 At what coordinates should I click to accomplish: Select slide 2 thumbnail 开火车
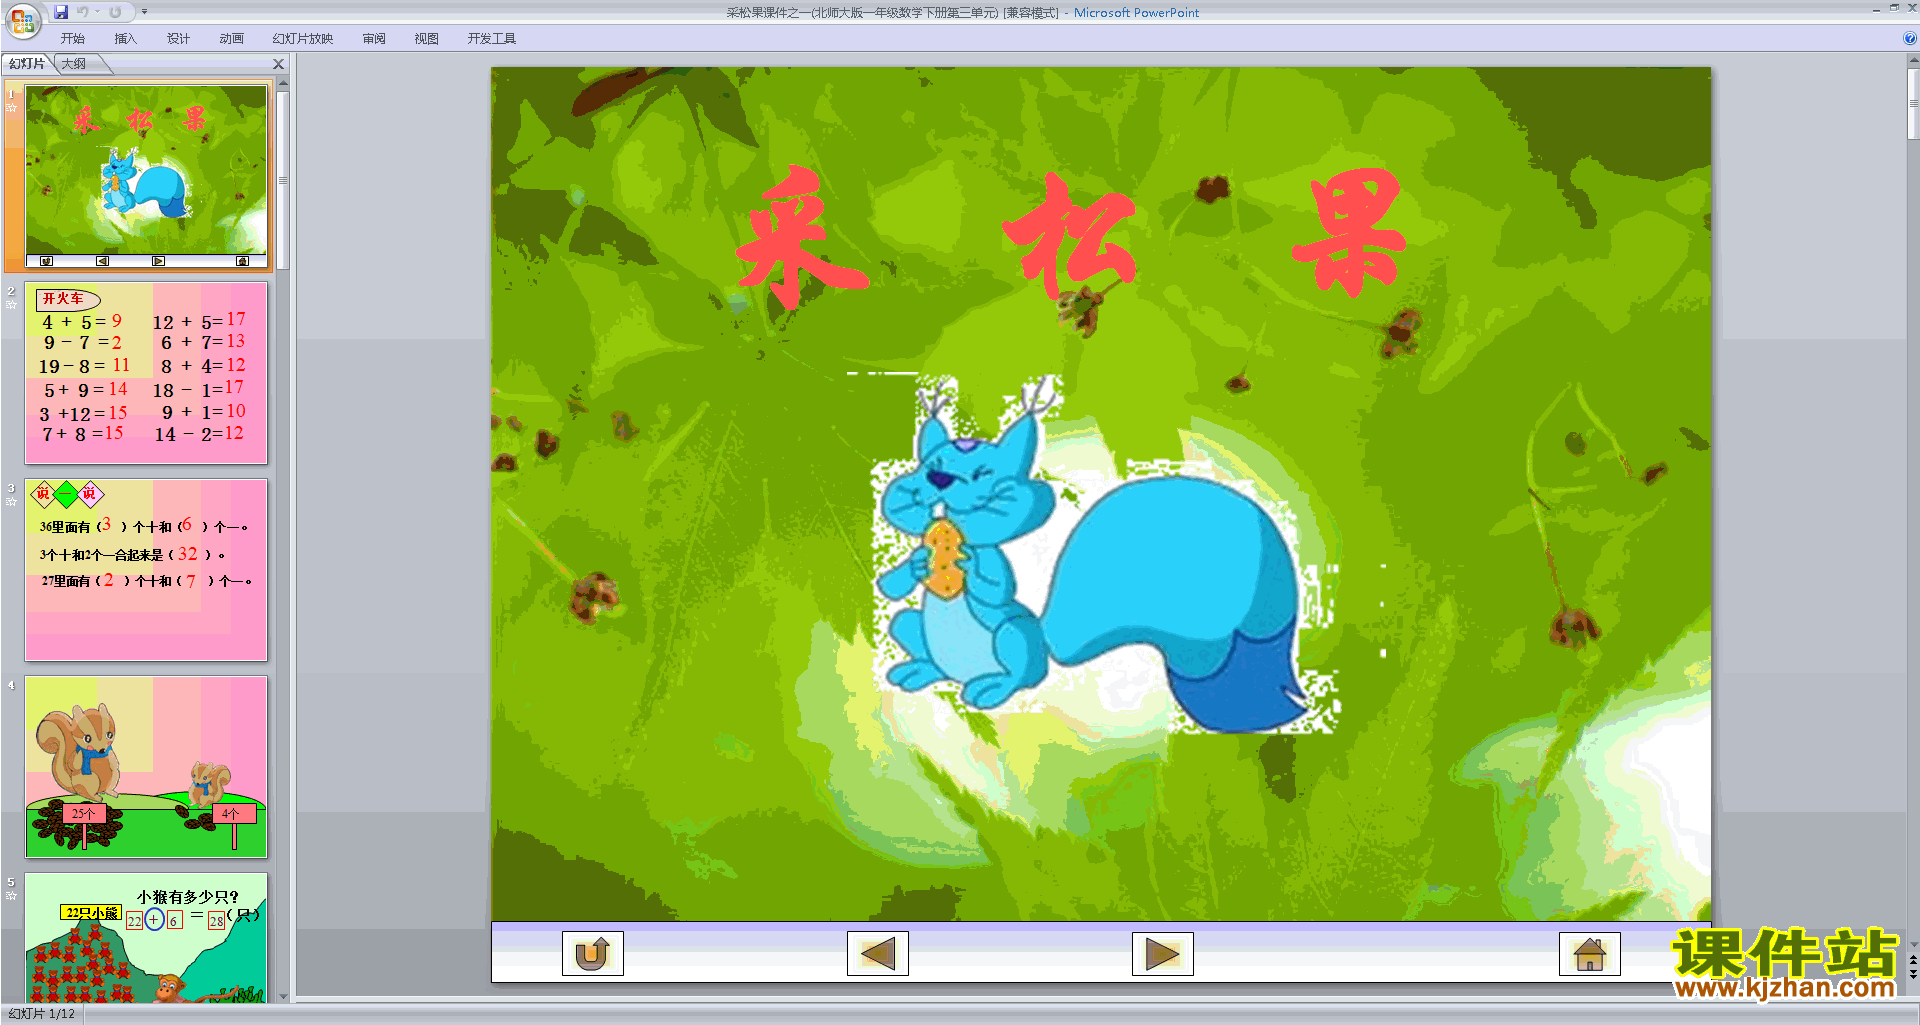click(x=146, y=373)
